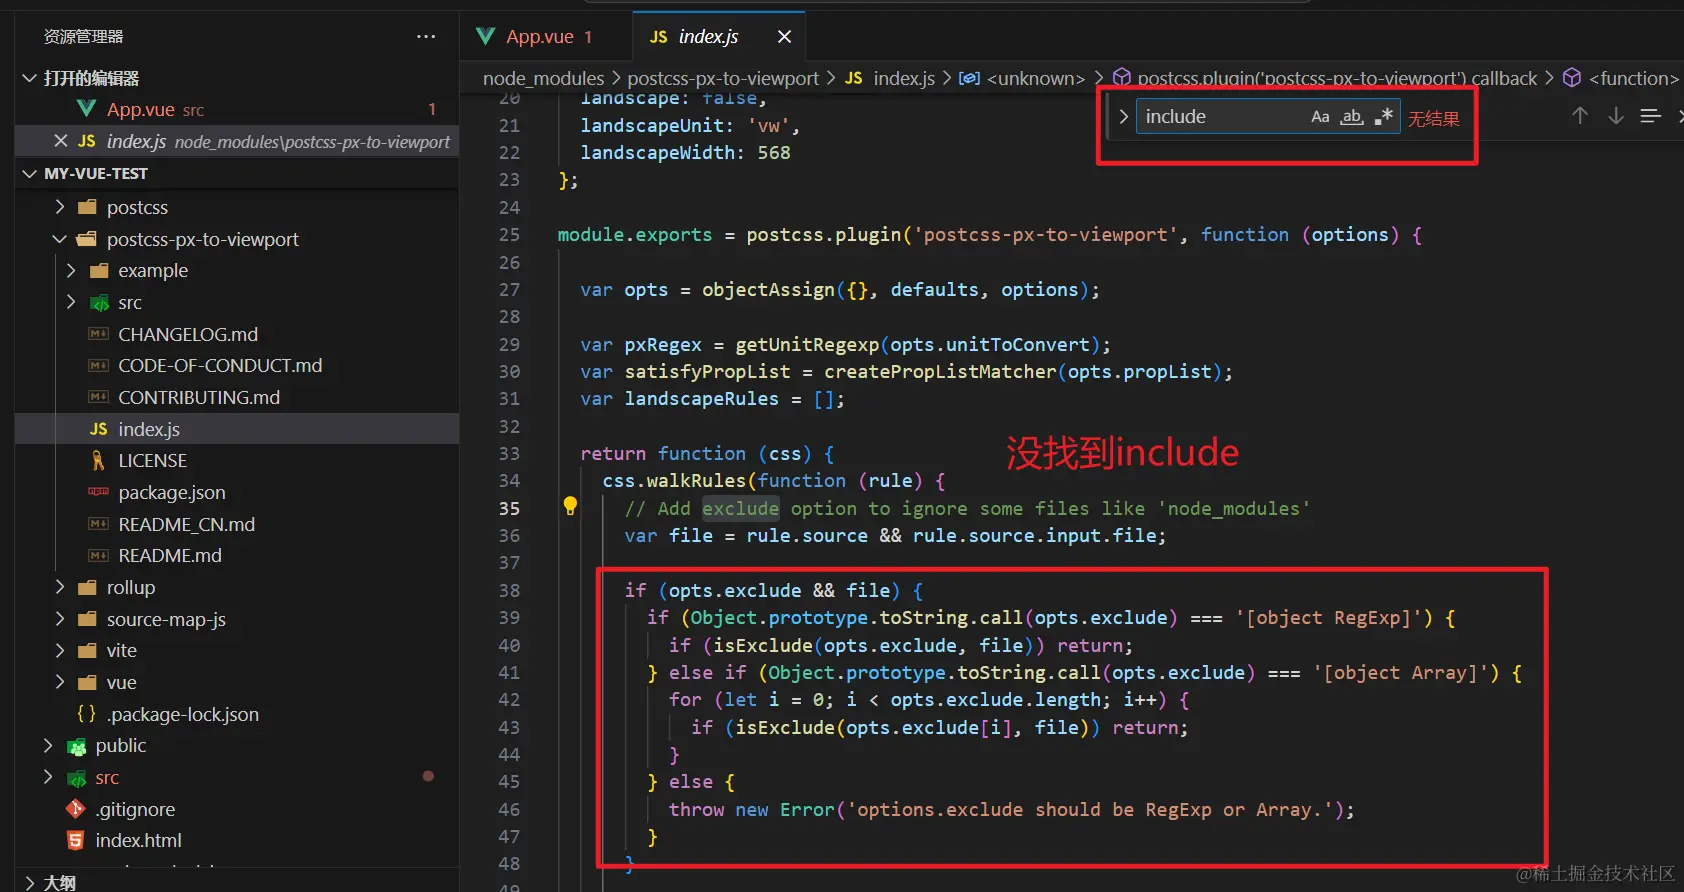The image size is (1684, 892).
Task: Click line number 35 in the gutter
Action: (x=509, y=508)
